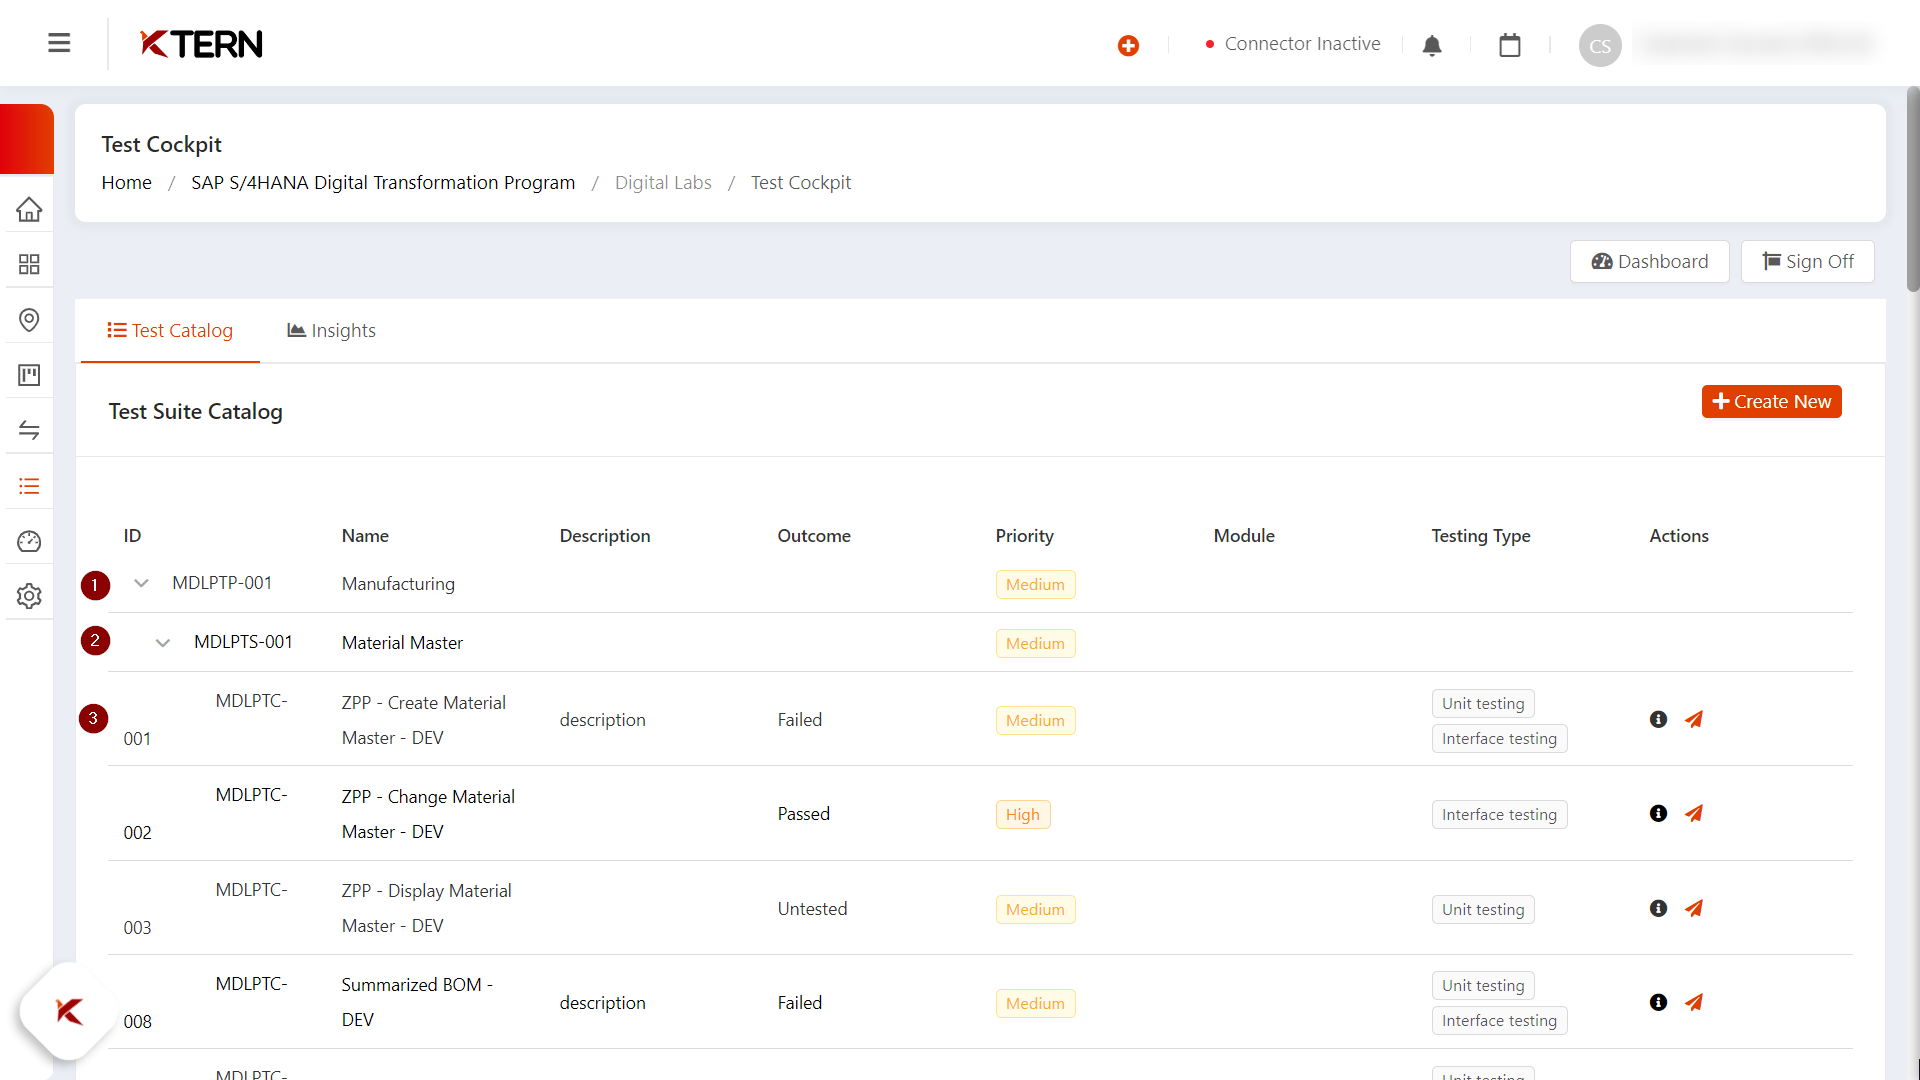Select the Test Catalog tab

[170, 330]
